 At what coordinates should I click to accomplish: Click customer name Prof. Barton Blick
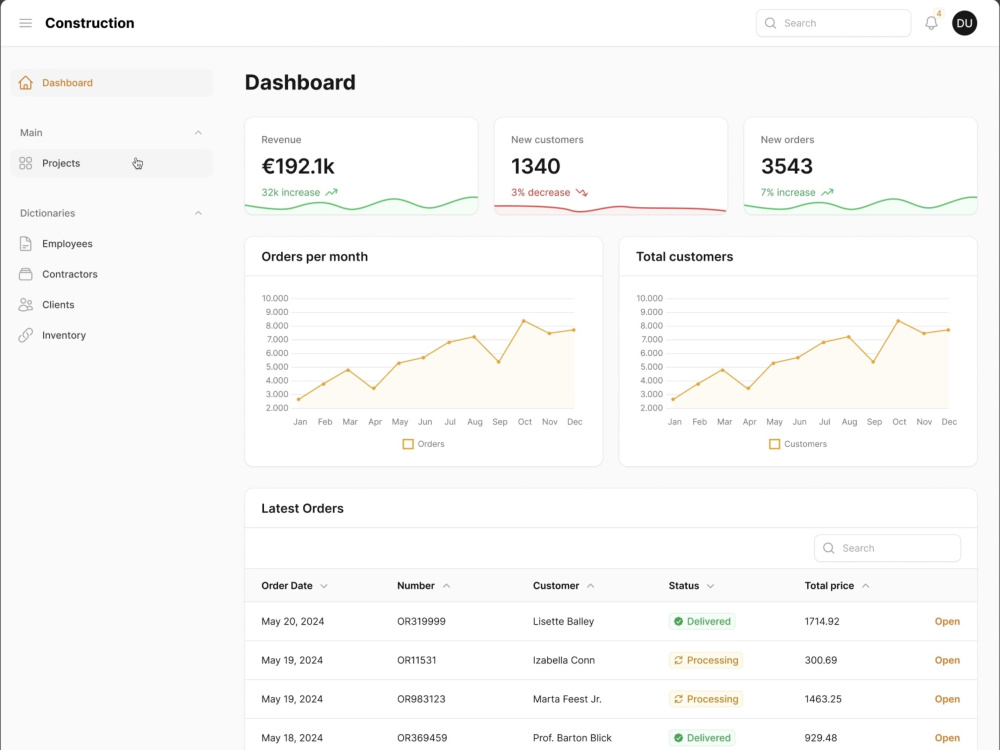click(x=572, y=738)
